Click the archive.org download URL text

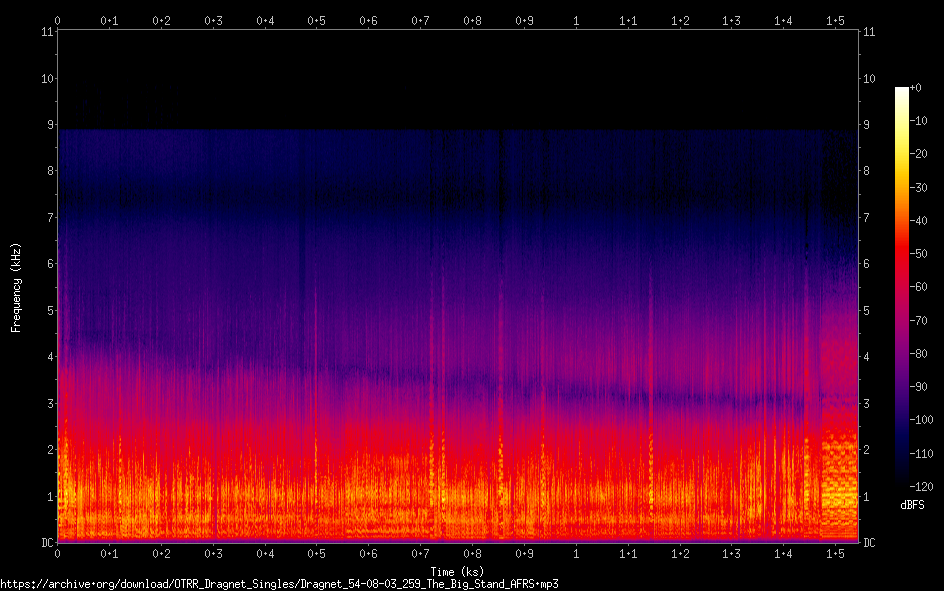279,583
